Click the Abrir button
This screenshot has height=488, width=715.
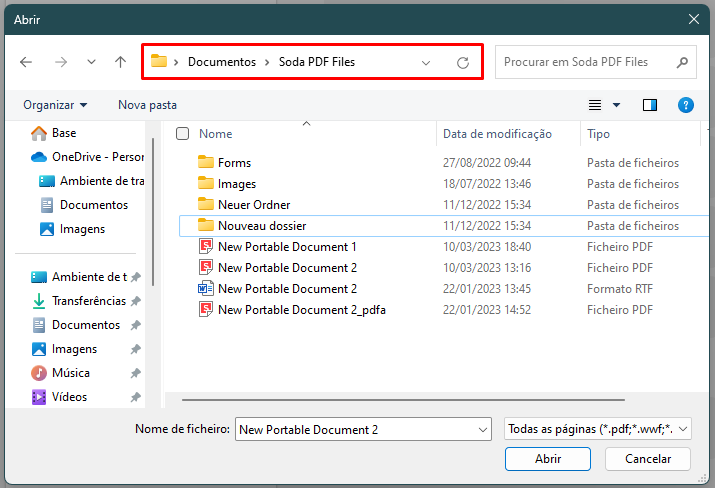pyautogui.click(x=548, y=459)
